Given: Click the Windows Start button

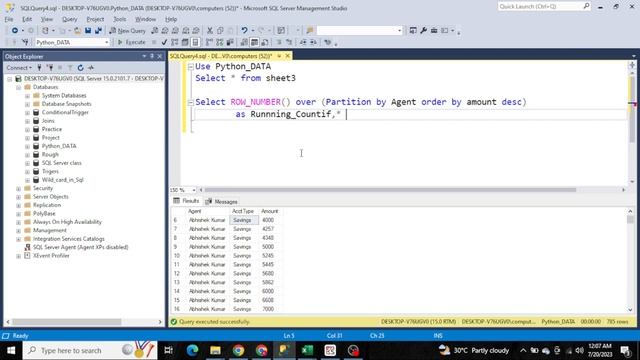Looking at the screenshot, I should tap(11, 350).
